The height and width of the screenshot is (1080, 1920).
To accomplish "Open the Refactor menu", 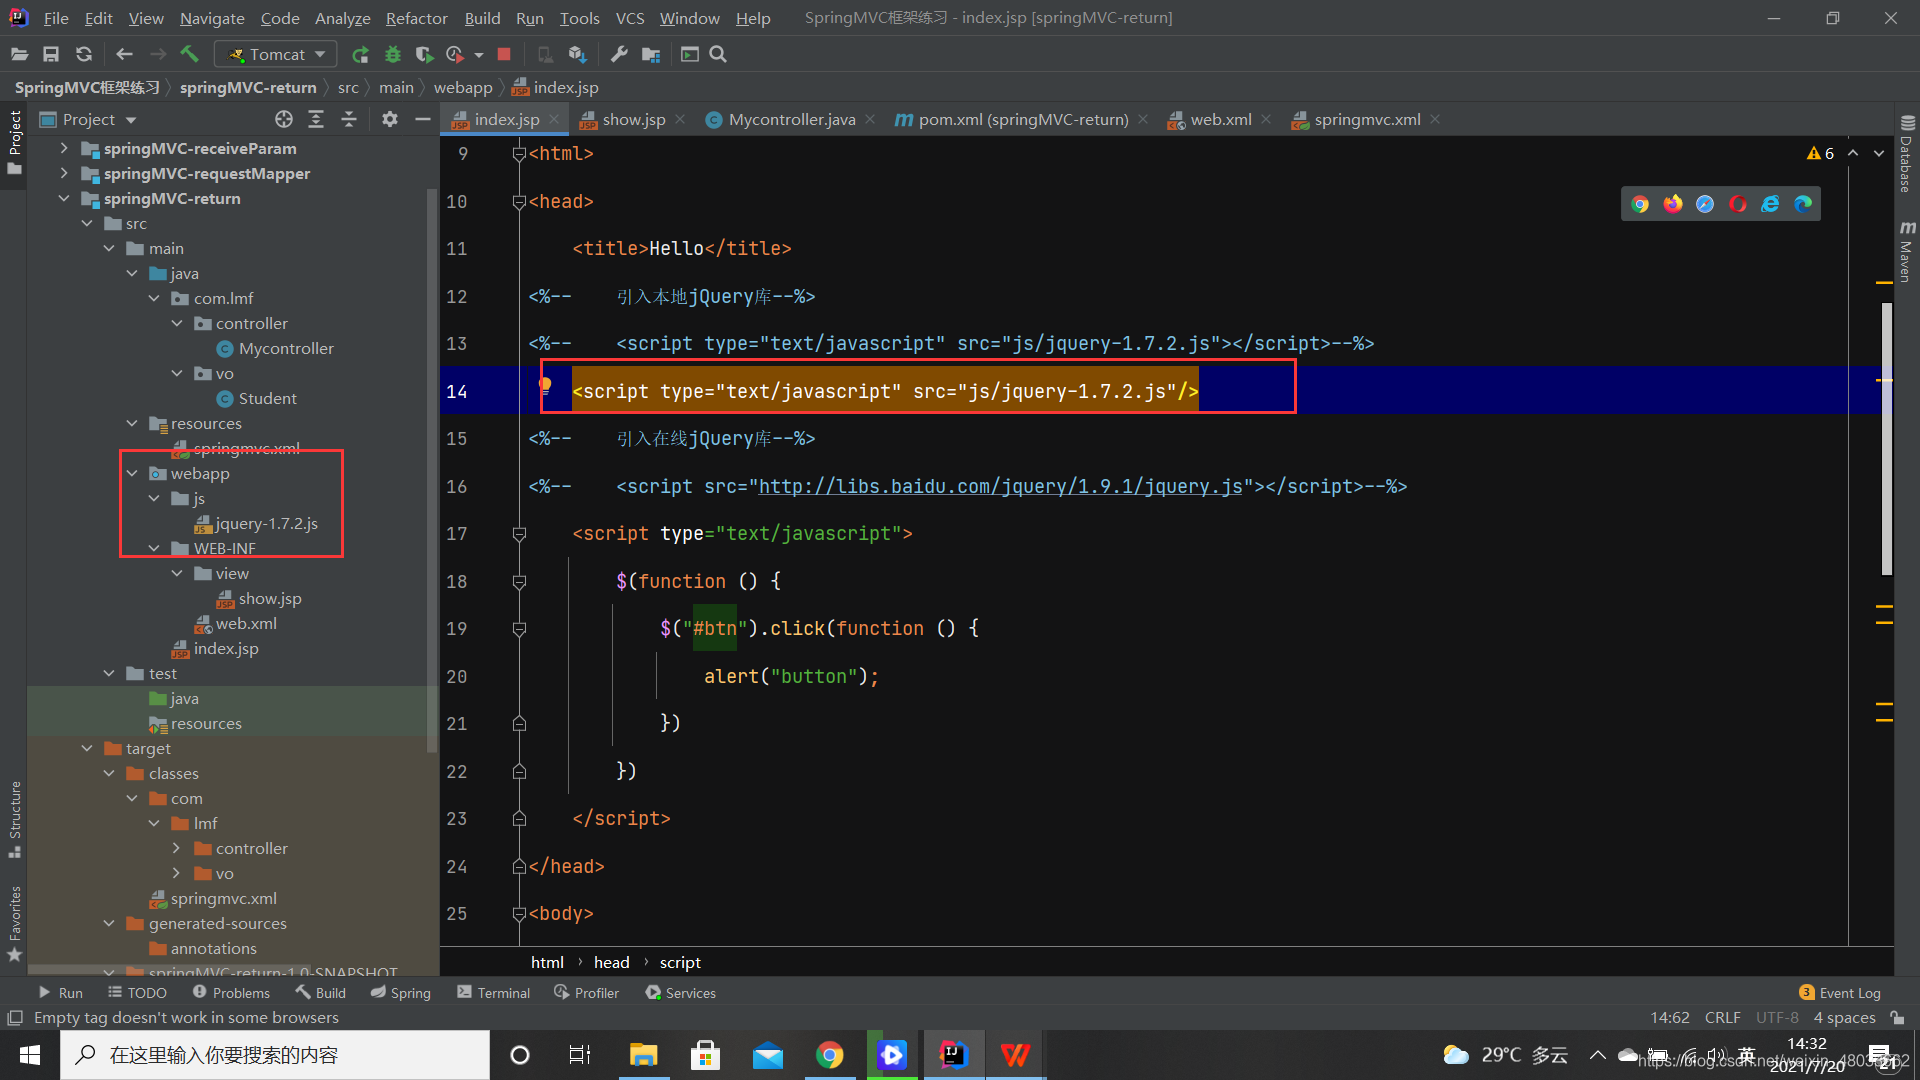I will pos(416,18).
